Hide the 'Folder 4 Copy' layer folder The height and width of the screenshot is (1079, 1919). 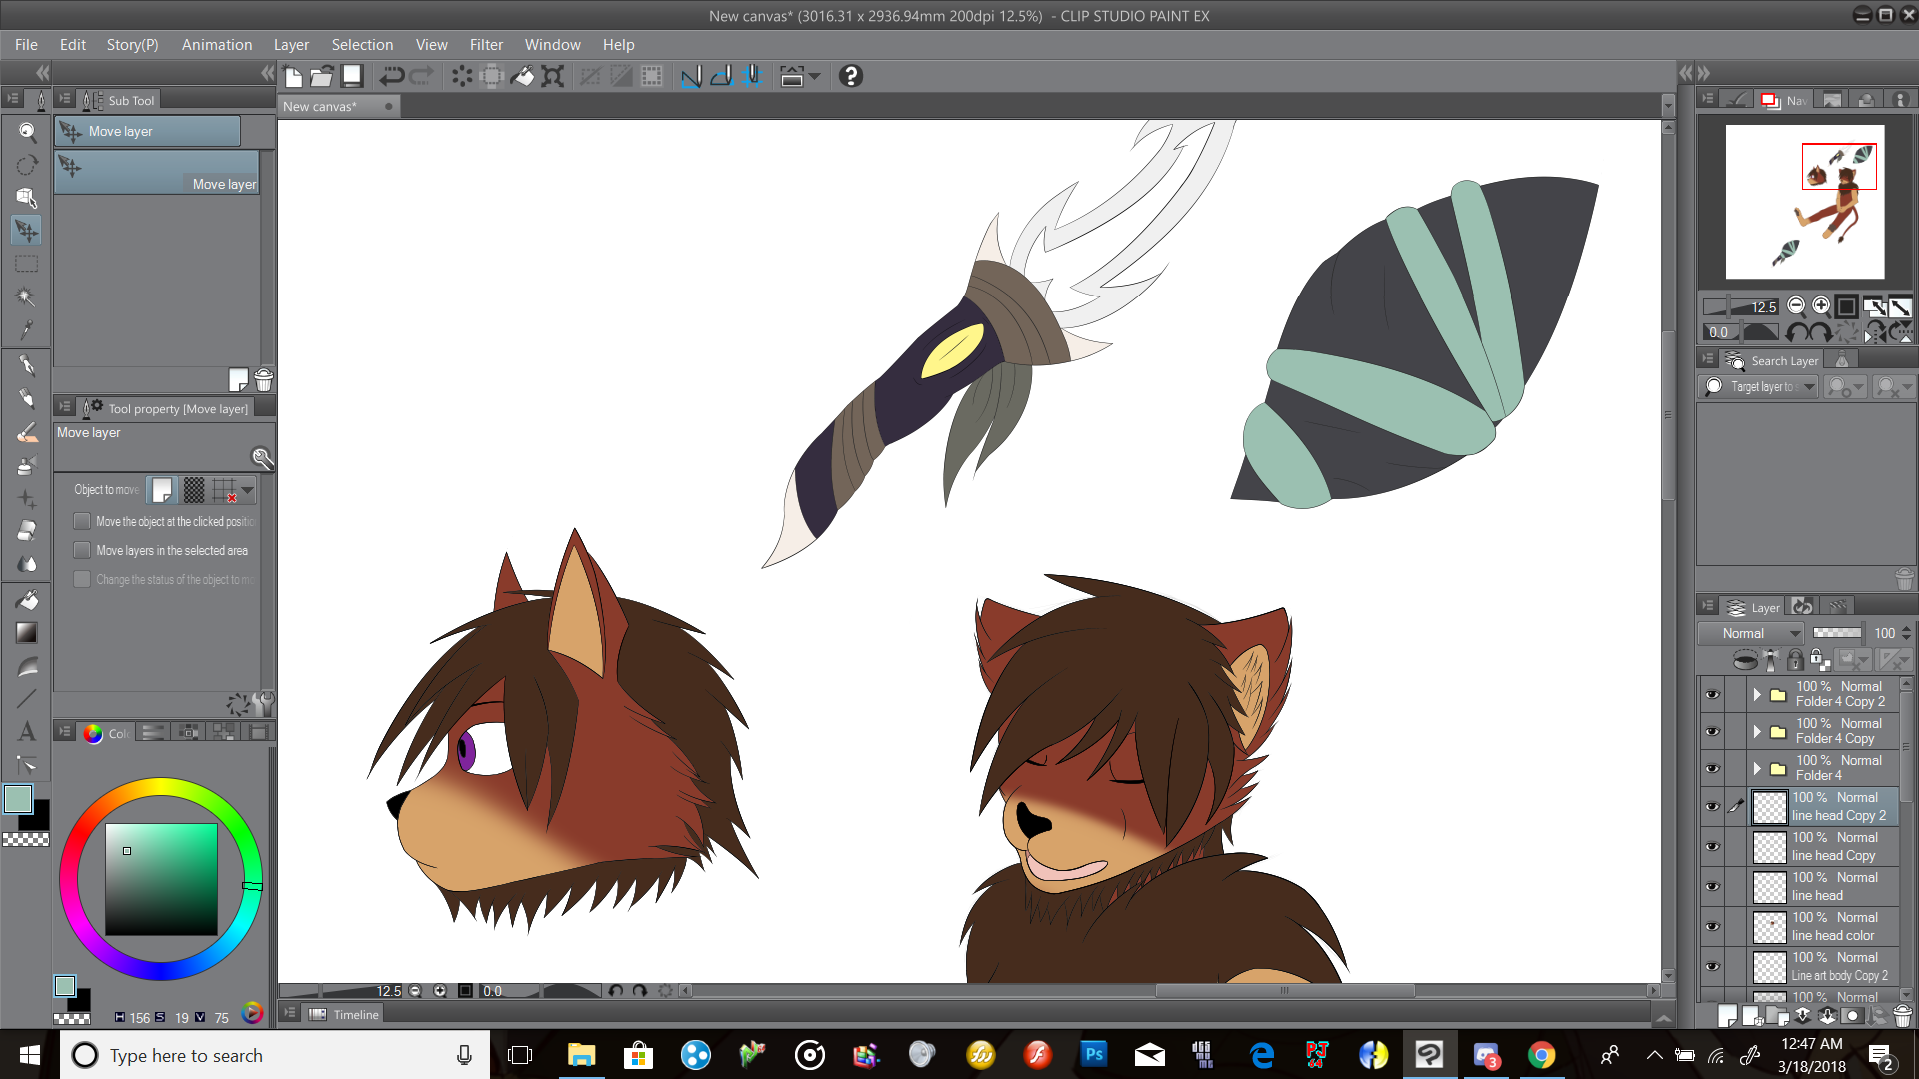tap(1712, 731)
